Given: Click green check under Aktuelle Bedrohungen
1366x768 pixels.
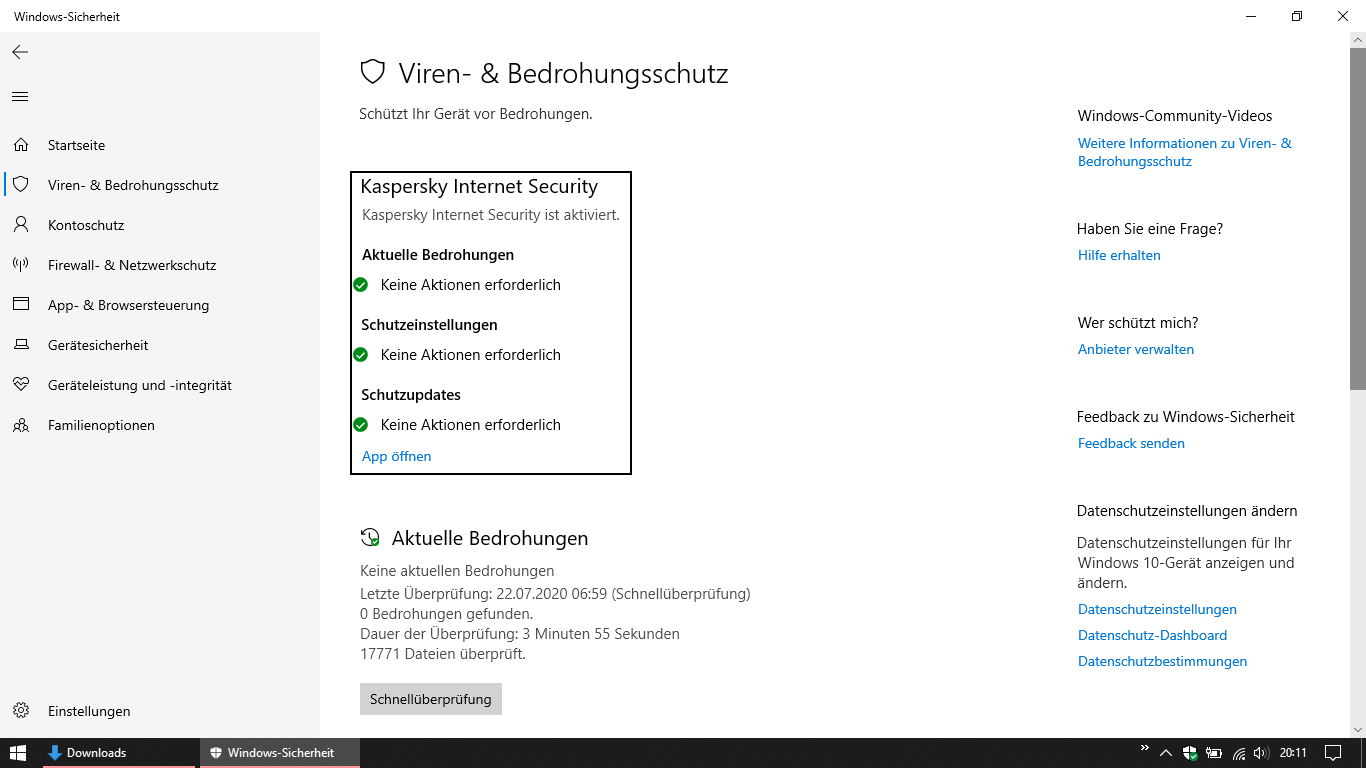Looking at the screenshot, I should pyautogui.click(x=361, y=285).
